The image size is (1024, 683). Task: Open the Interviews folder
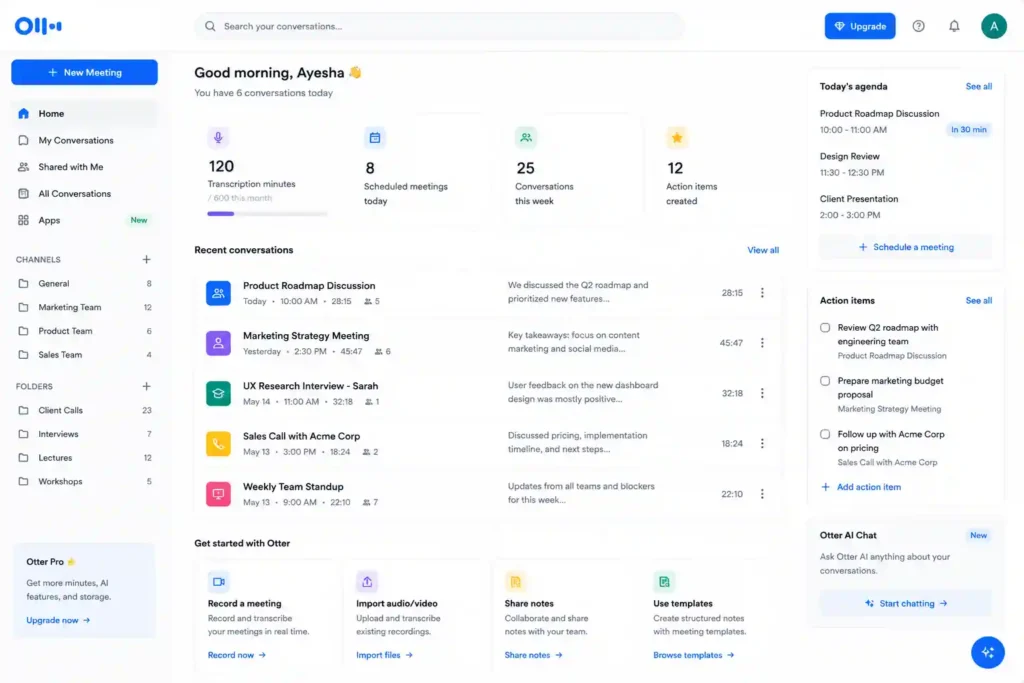84,434
